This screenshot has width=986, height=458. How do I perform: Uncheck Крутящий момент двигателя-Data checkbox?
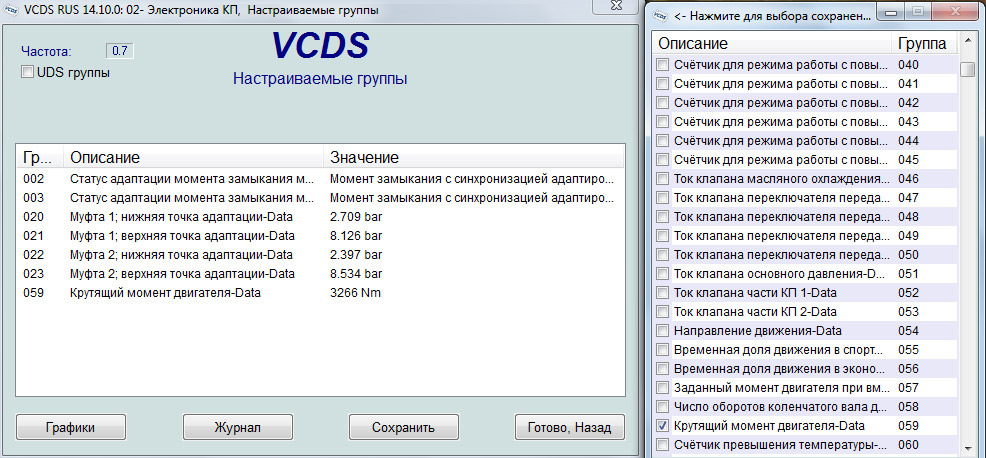point(663,425)
